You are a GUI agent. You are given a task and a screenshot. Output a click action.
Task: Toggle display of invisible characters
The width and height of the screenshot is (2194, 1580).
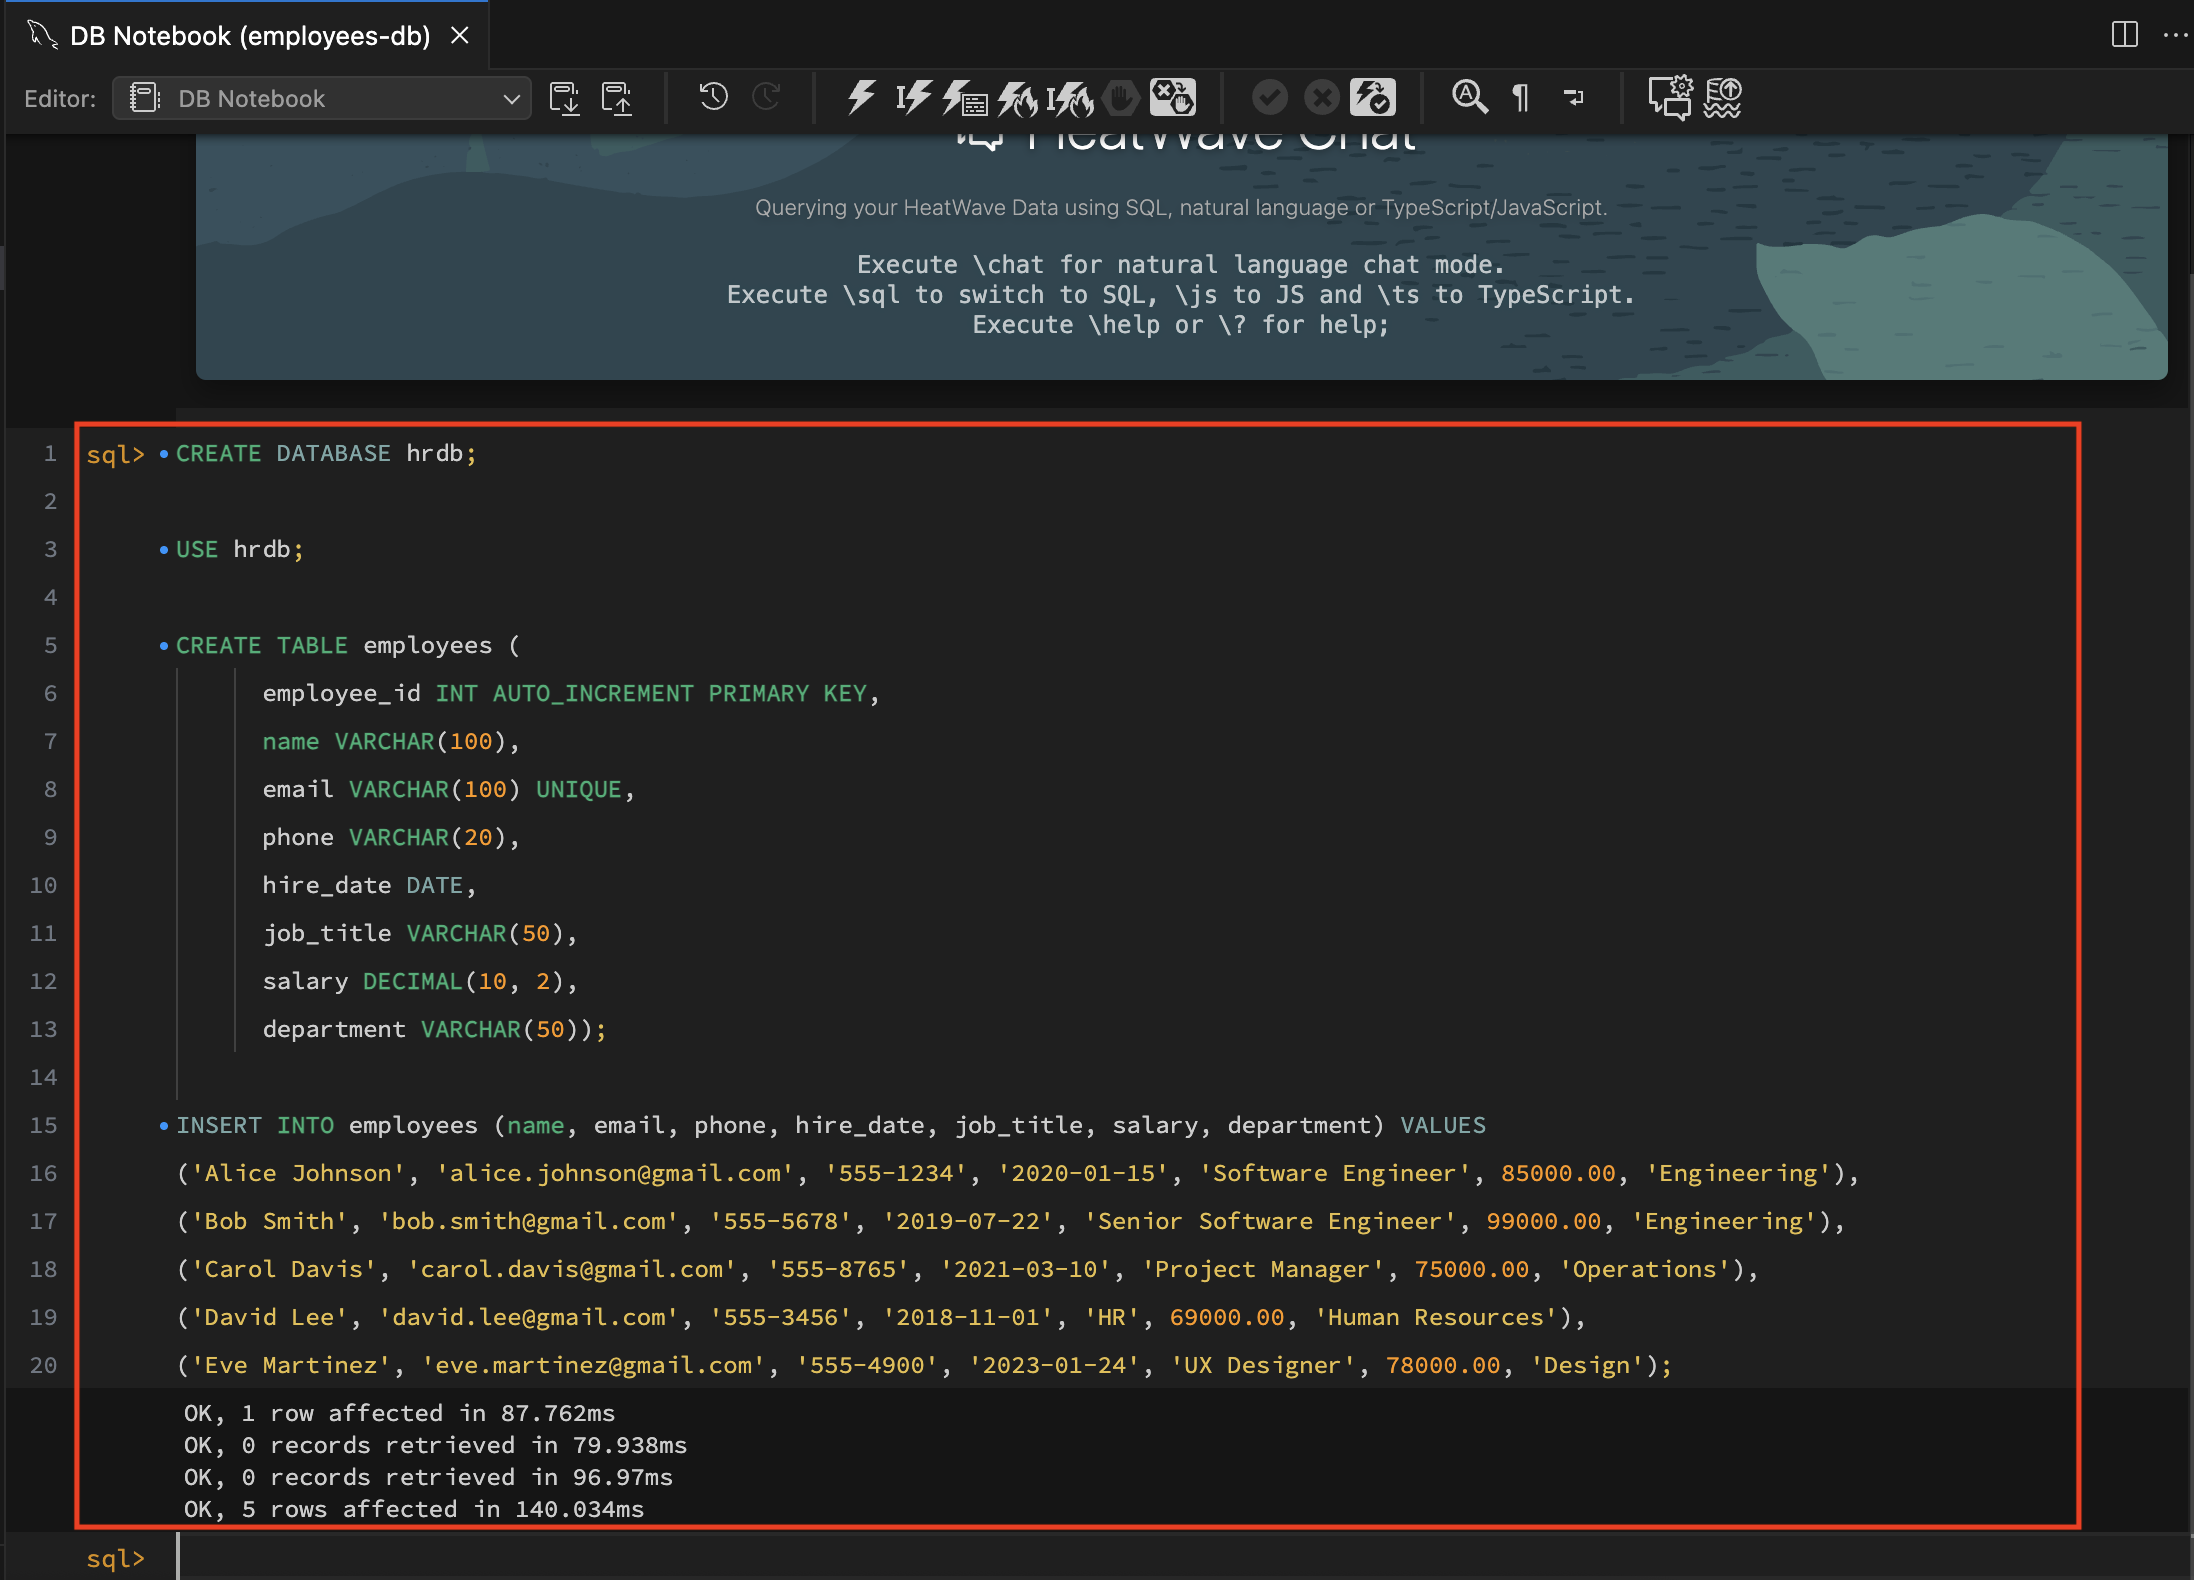(1518, 98)
